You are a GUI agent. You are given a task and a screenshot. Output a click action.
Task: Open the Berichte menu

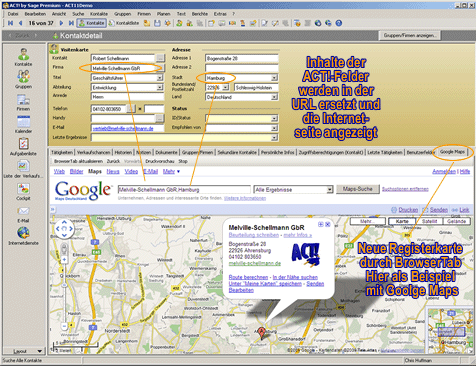[200, 14]
